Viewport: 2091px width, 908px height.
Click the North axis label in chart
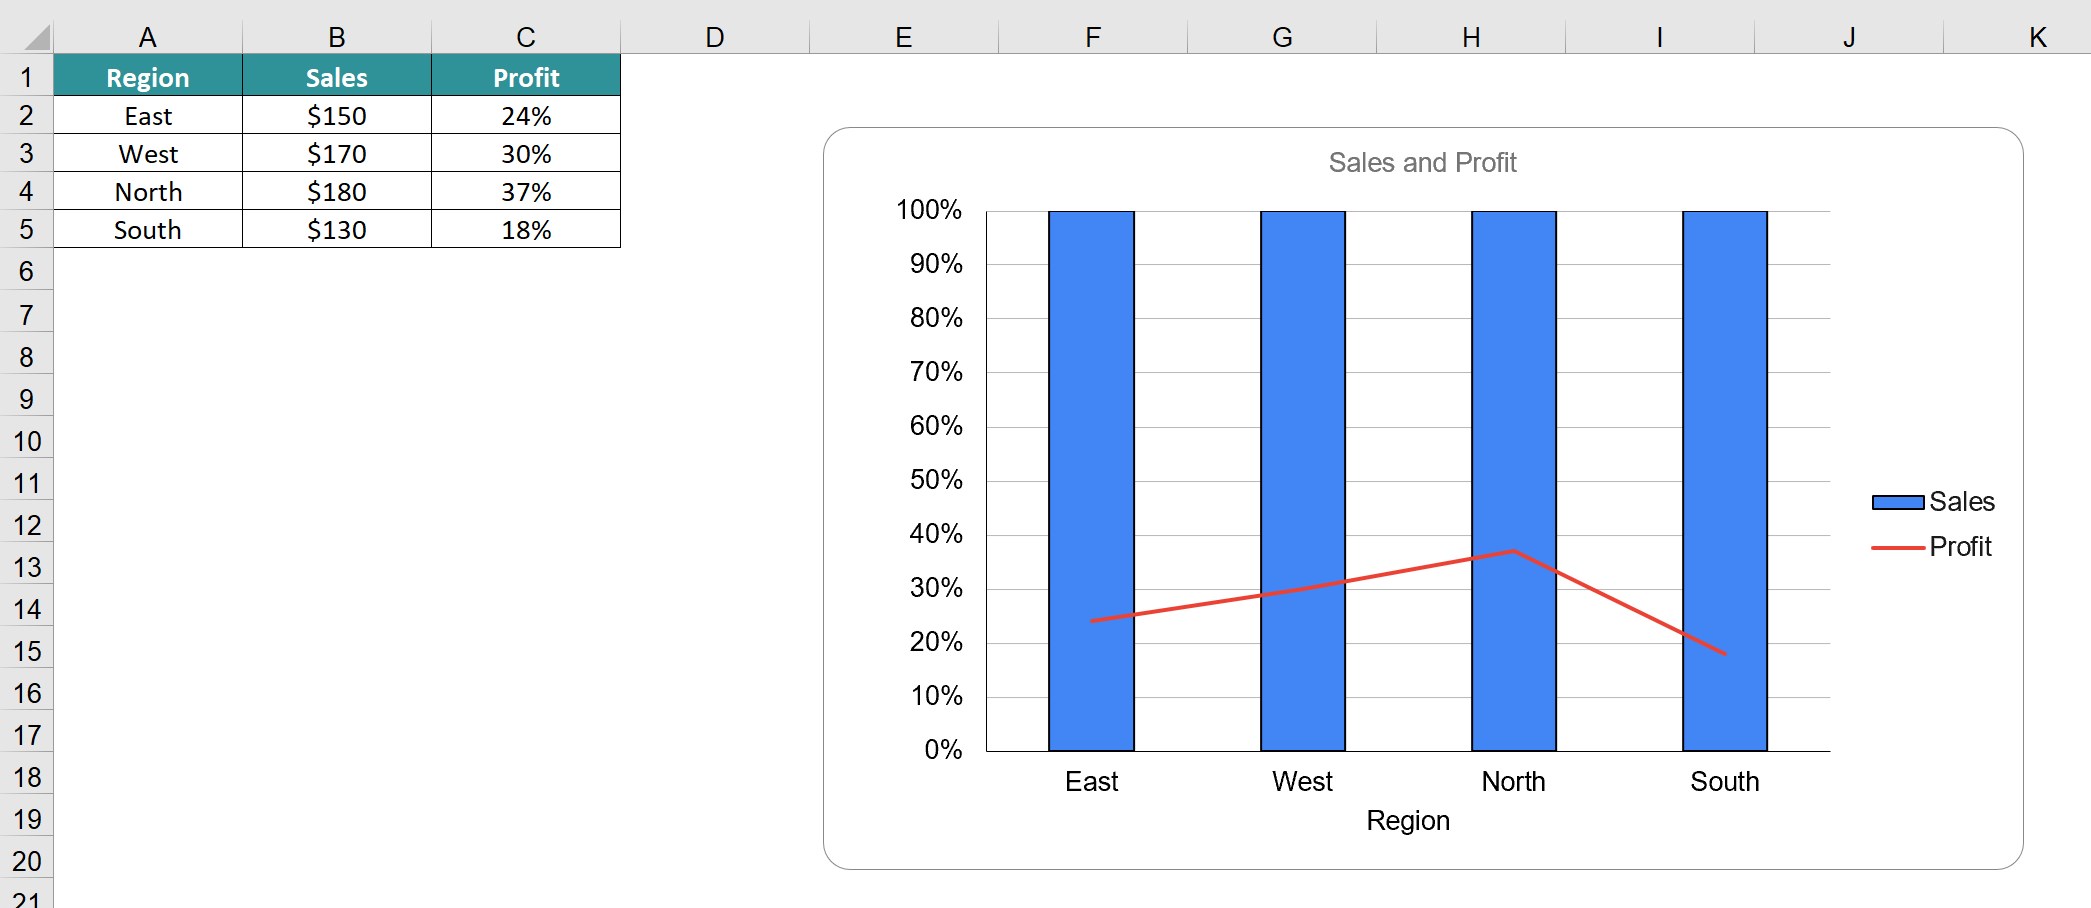tap(1513, 781)
